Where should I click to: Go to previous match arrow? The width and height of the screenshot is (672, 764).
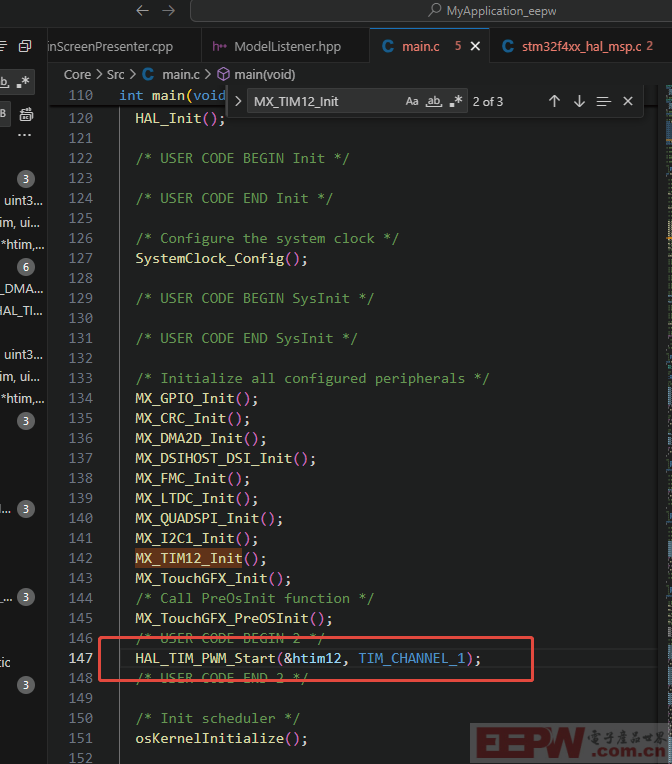pyautogui.click(x=554, y=101)
